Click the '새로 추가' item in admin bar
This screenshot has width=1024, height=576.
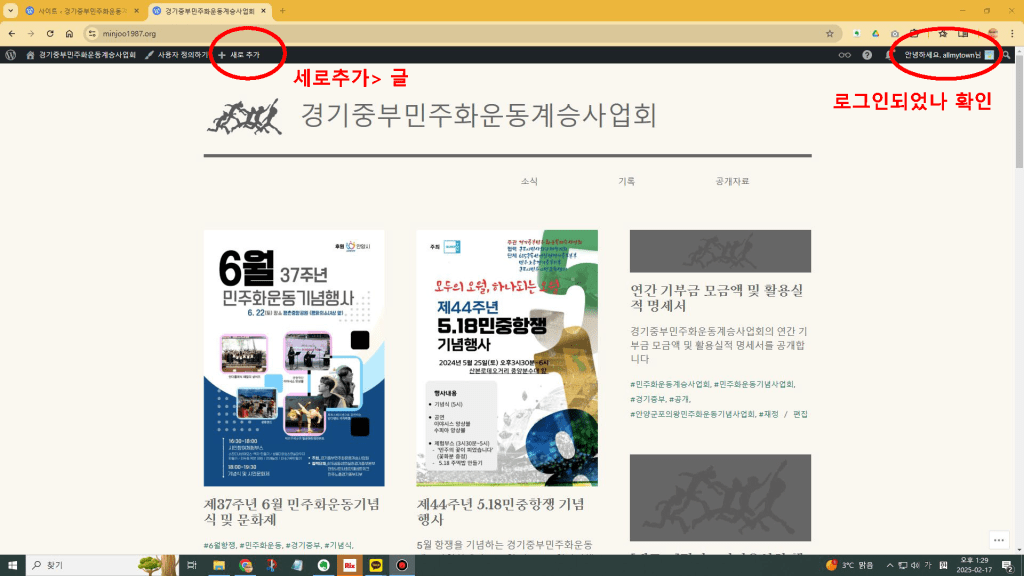239,55
